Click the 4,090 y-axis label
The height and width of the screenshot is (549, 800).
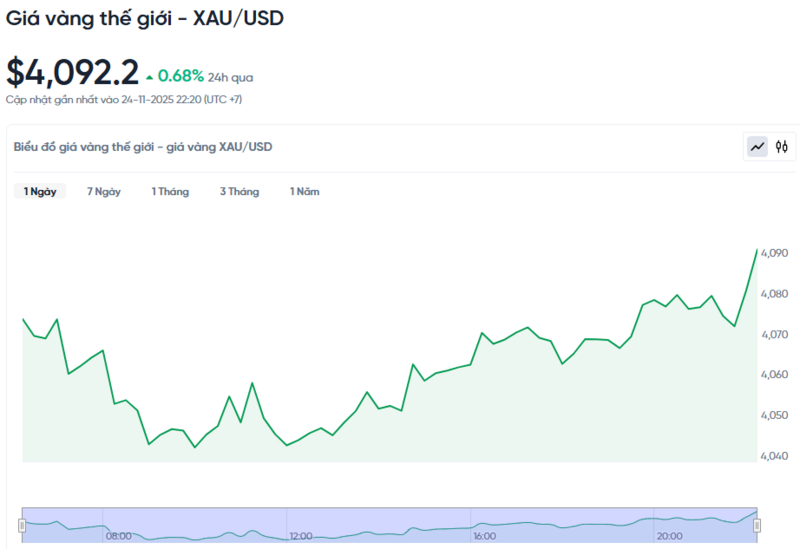(x=774, y=253)
